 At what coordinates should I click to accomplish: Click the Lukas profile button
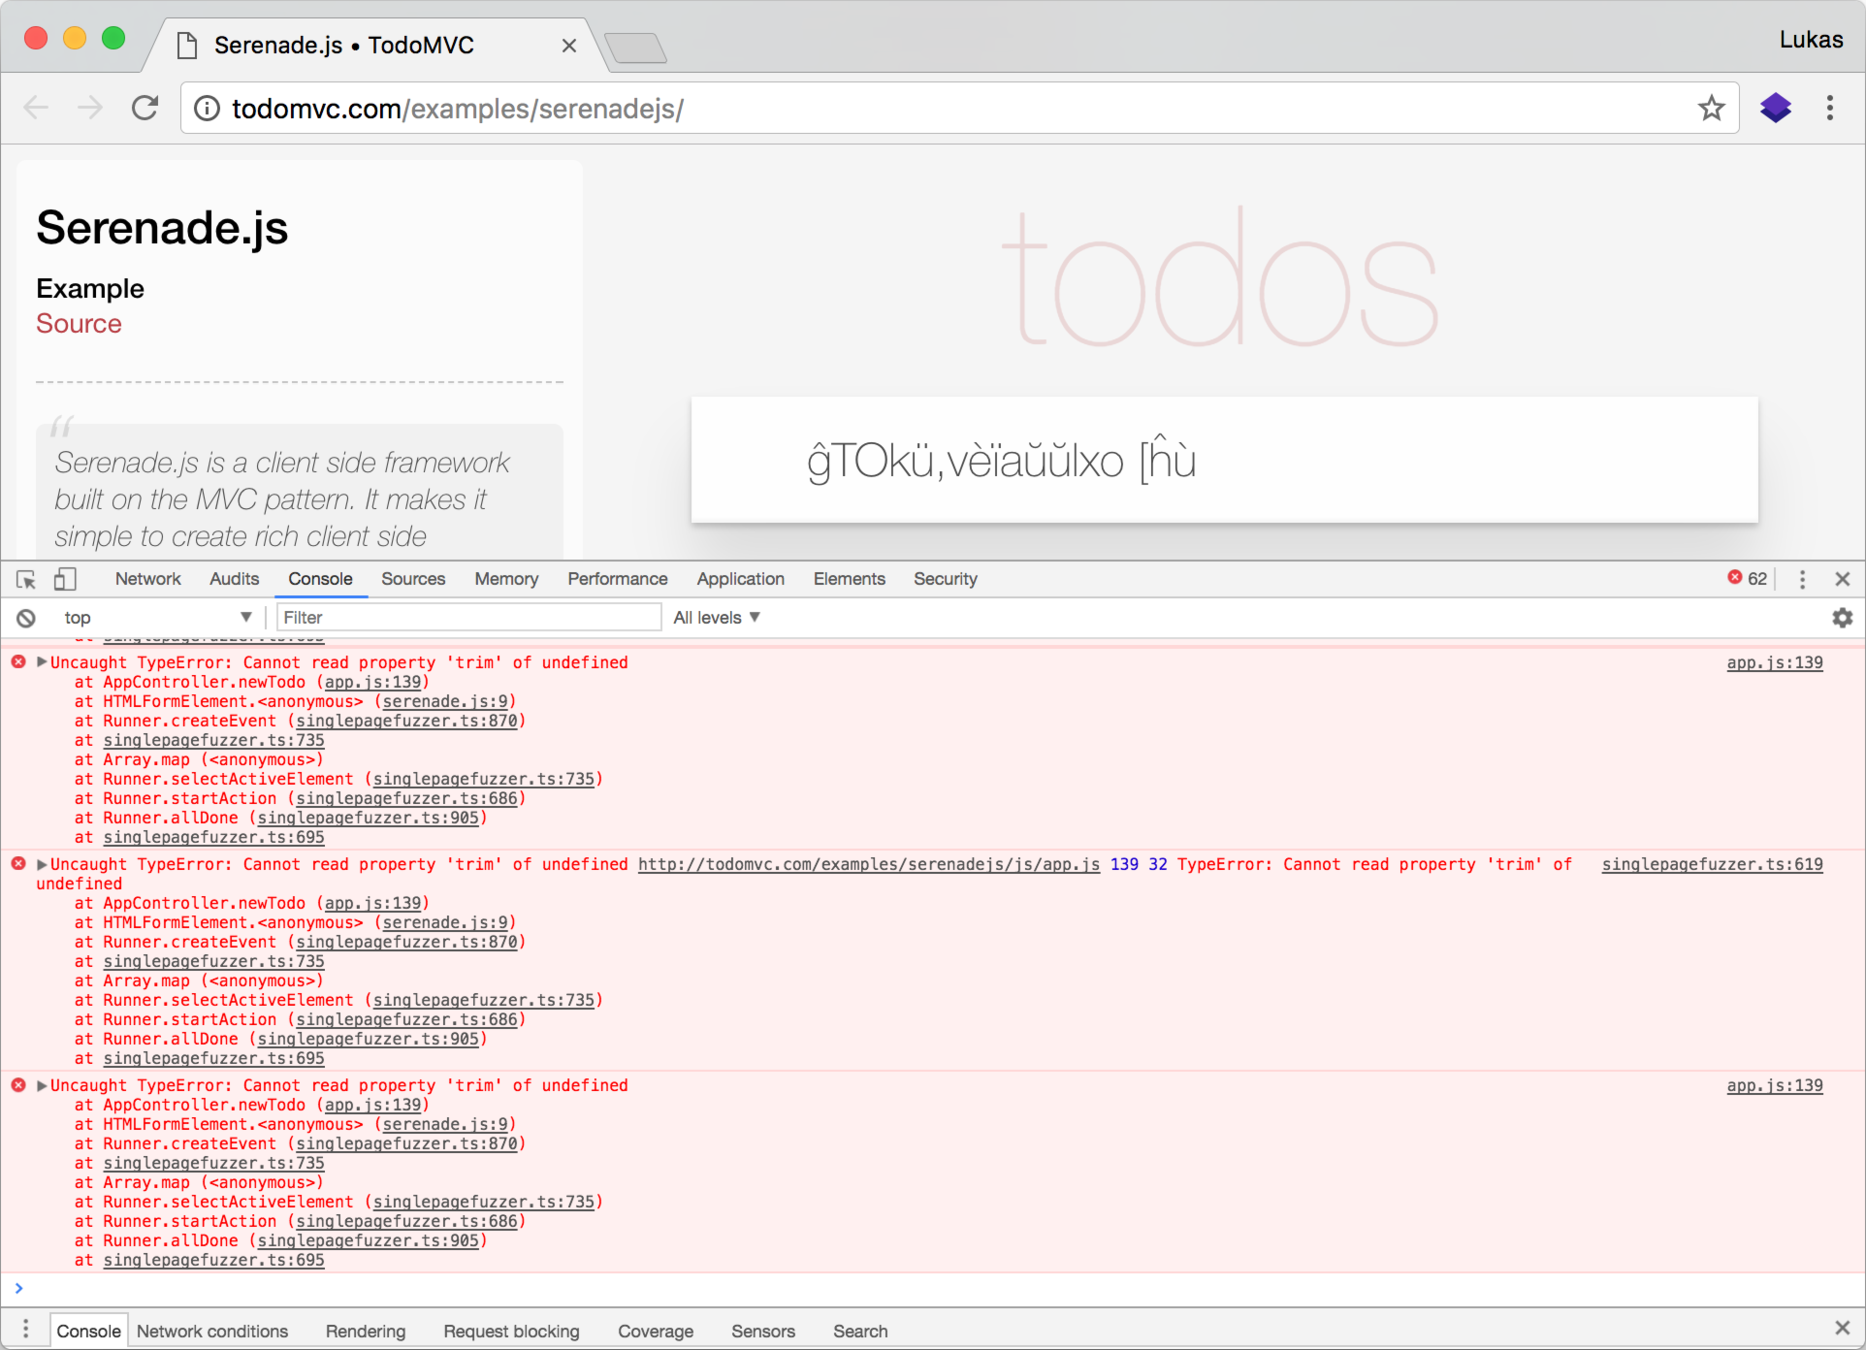pos(1810,40)
